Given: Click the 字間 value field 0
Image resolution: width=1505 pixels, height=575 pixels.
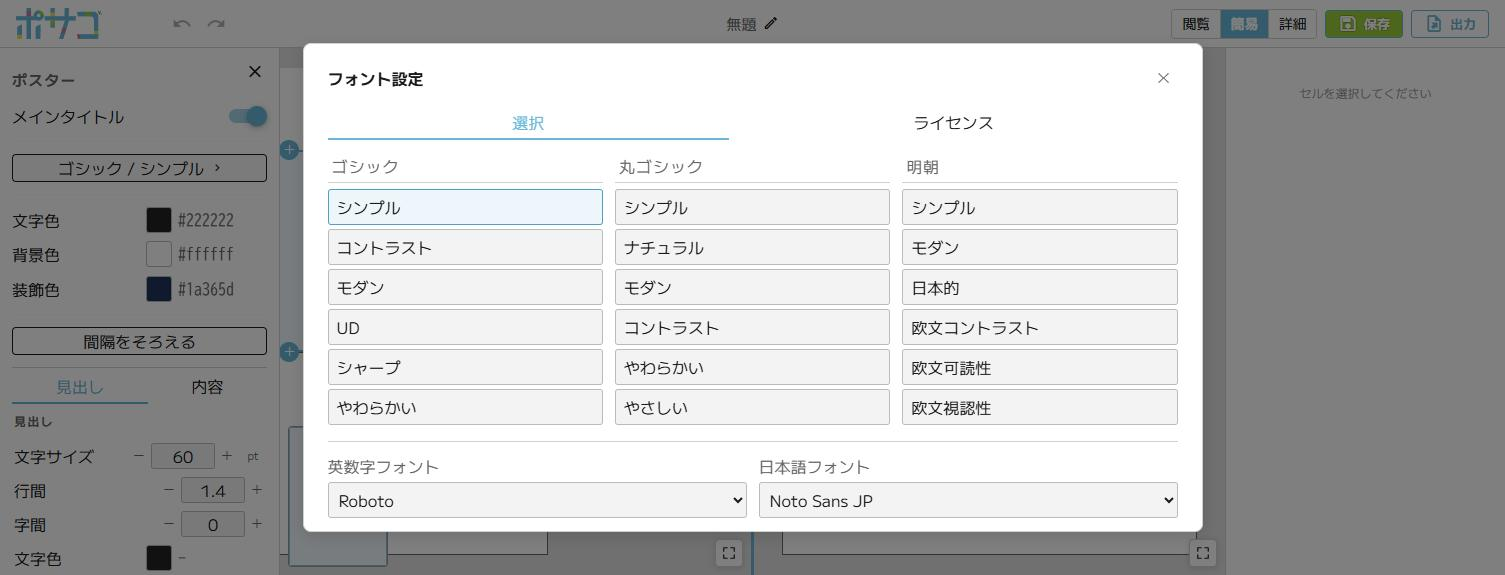Looking at the screenshot, I should [213, 524].
